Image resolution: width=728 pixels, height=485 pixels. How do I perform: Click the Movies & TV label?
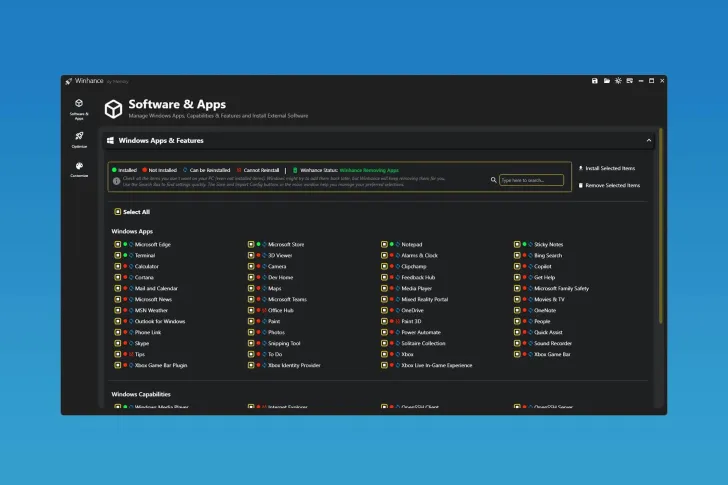point(549,299)
